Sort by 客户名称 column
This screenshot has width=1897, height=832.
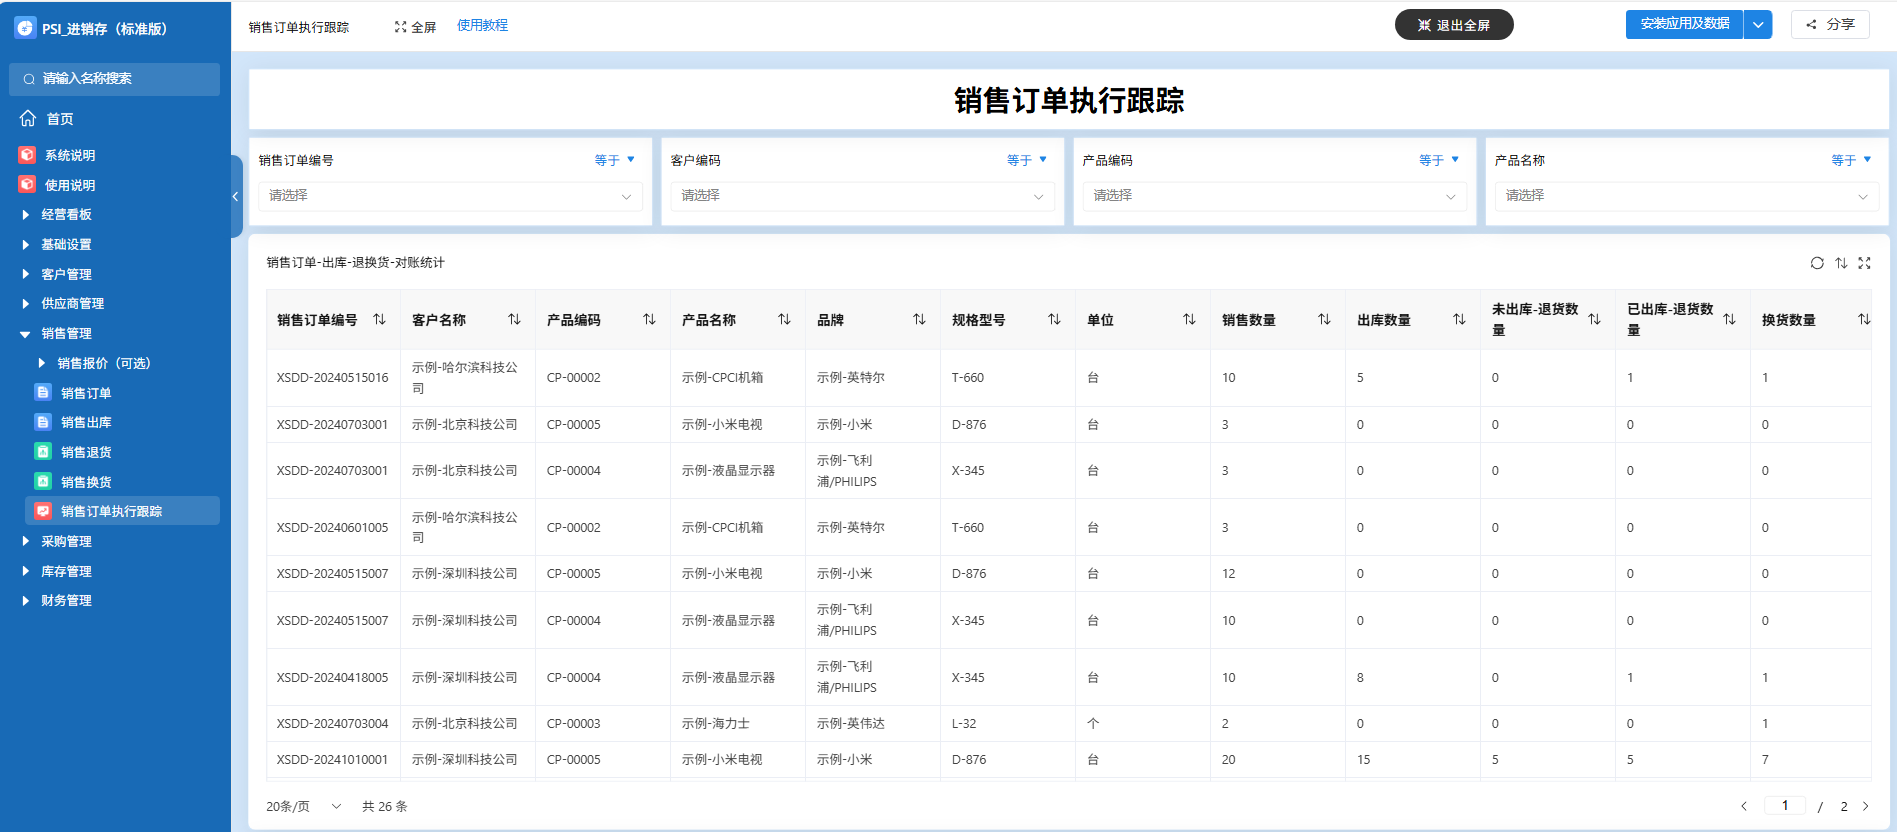pos(514,319)
